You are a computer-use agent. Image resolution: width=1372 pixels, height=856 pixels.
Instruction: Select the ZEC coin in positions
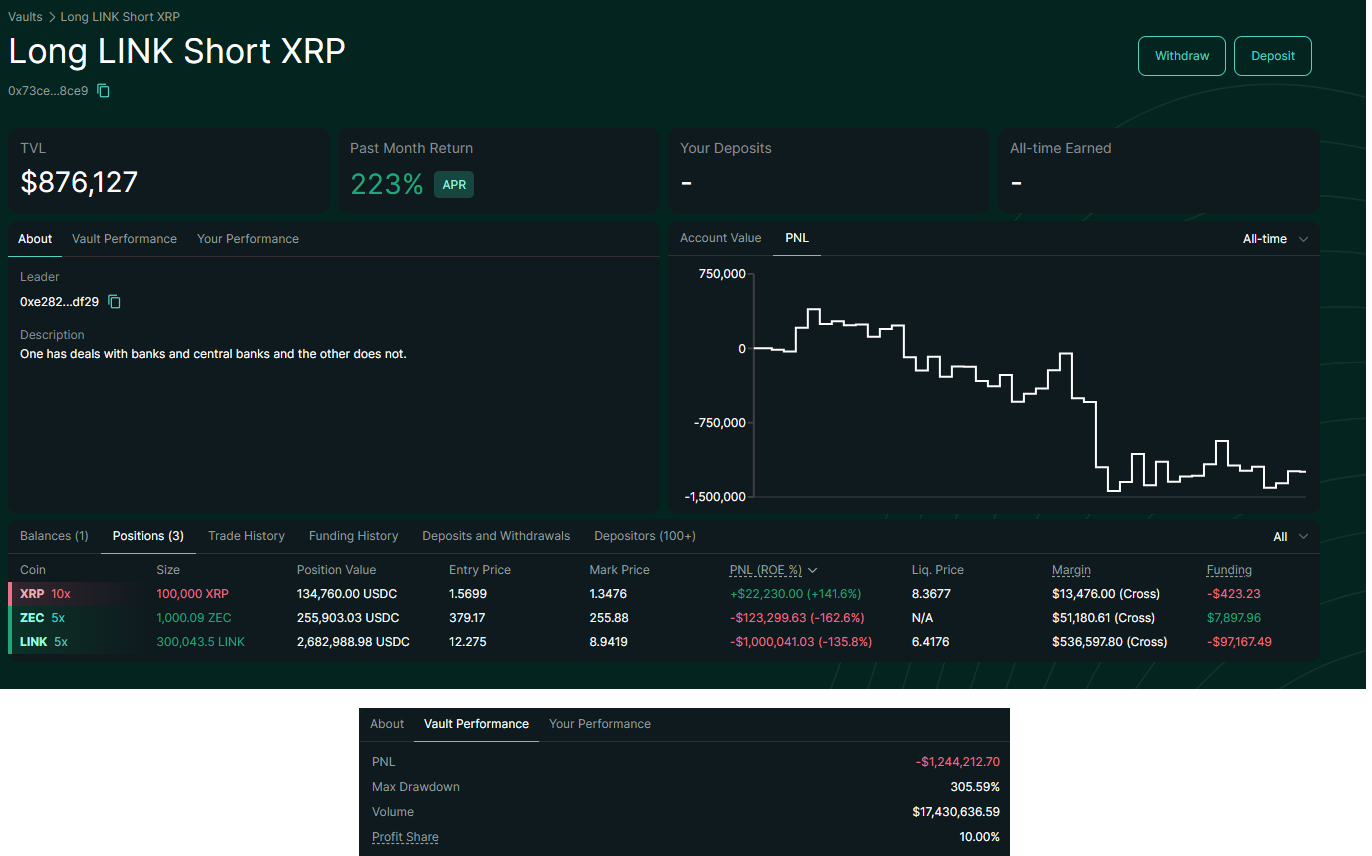tap(32, 618)
